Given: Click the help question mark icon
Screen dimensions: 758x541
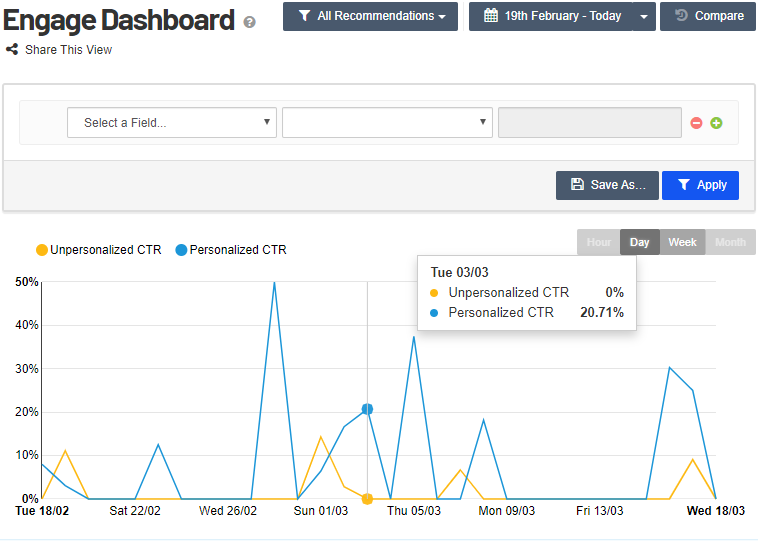Looking at the screenshot, I should (x=249, y=21).
